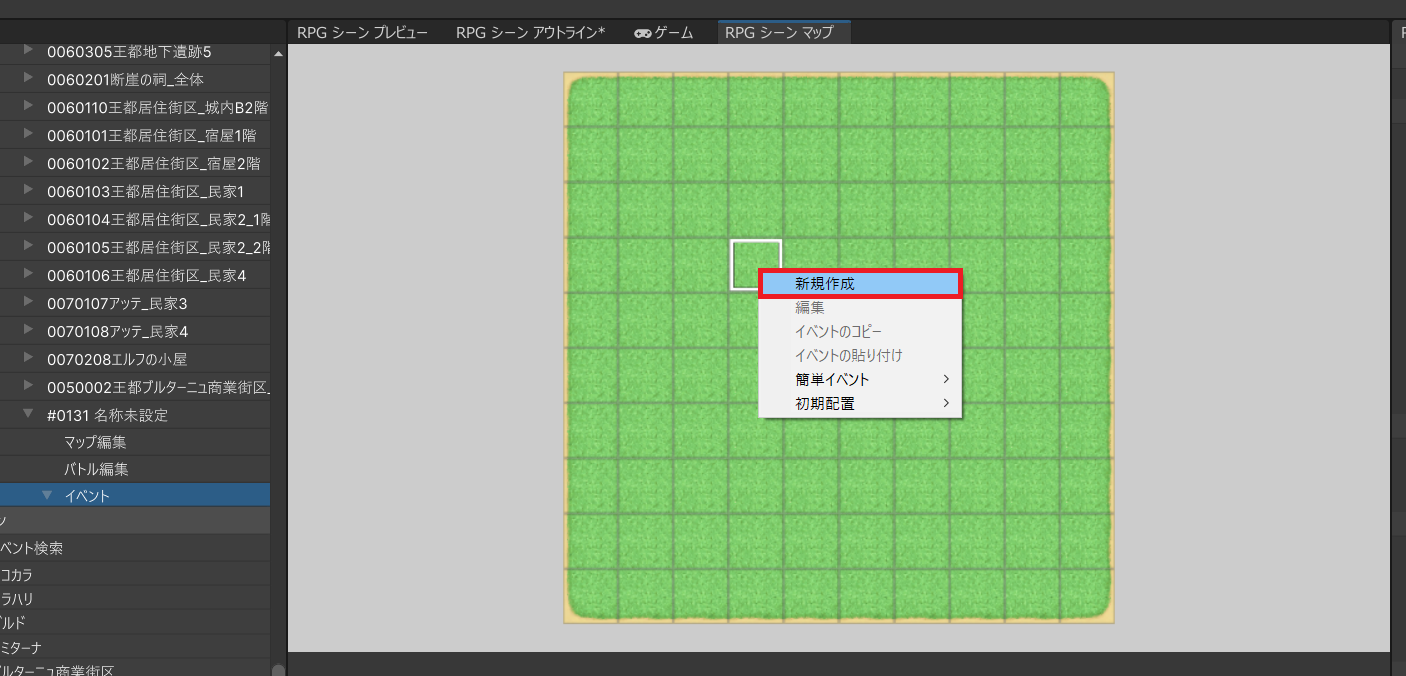The image size is (1406, 676).
Task: Expand the 0060201断崖の祠_全体 arrow
Action: [28, 79]
